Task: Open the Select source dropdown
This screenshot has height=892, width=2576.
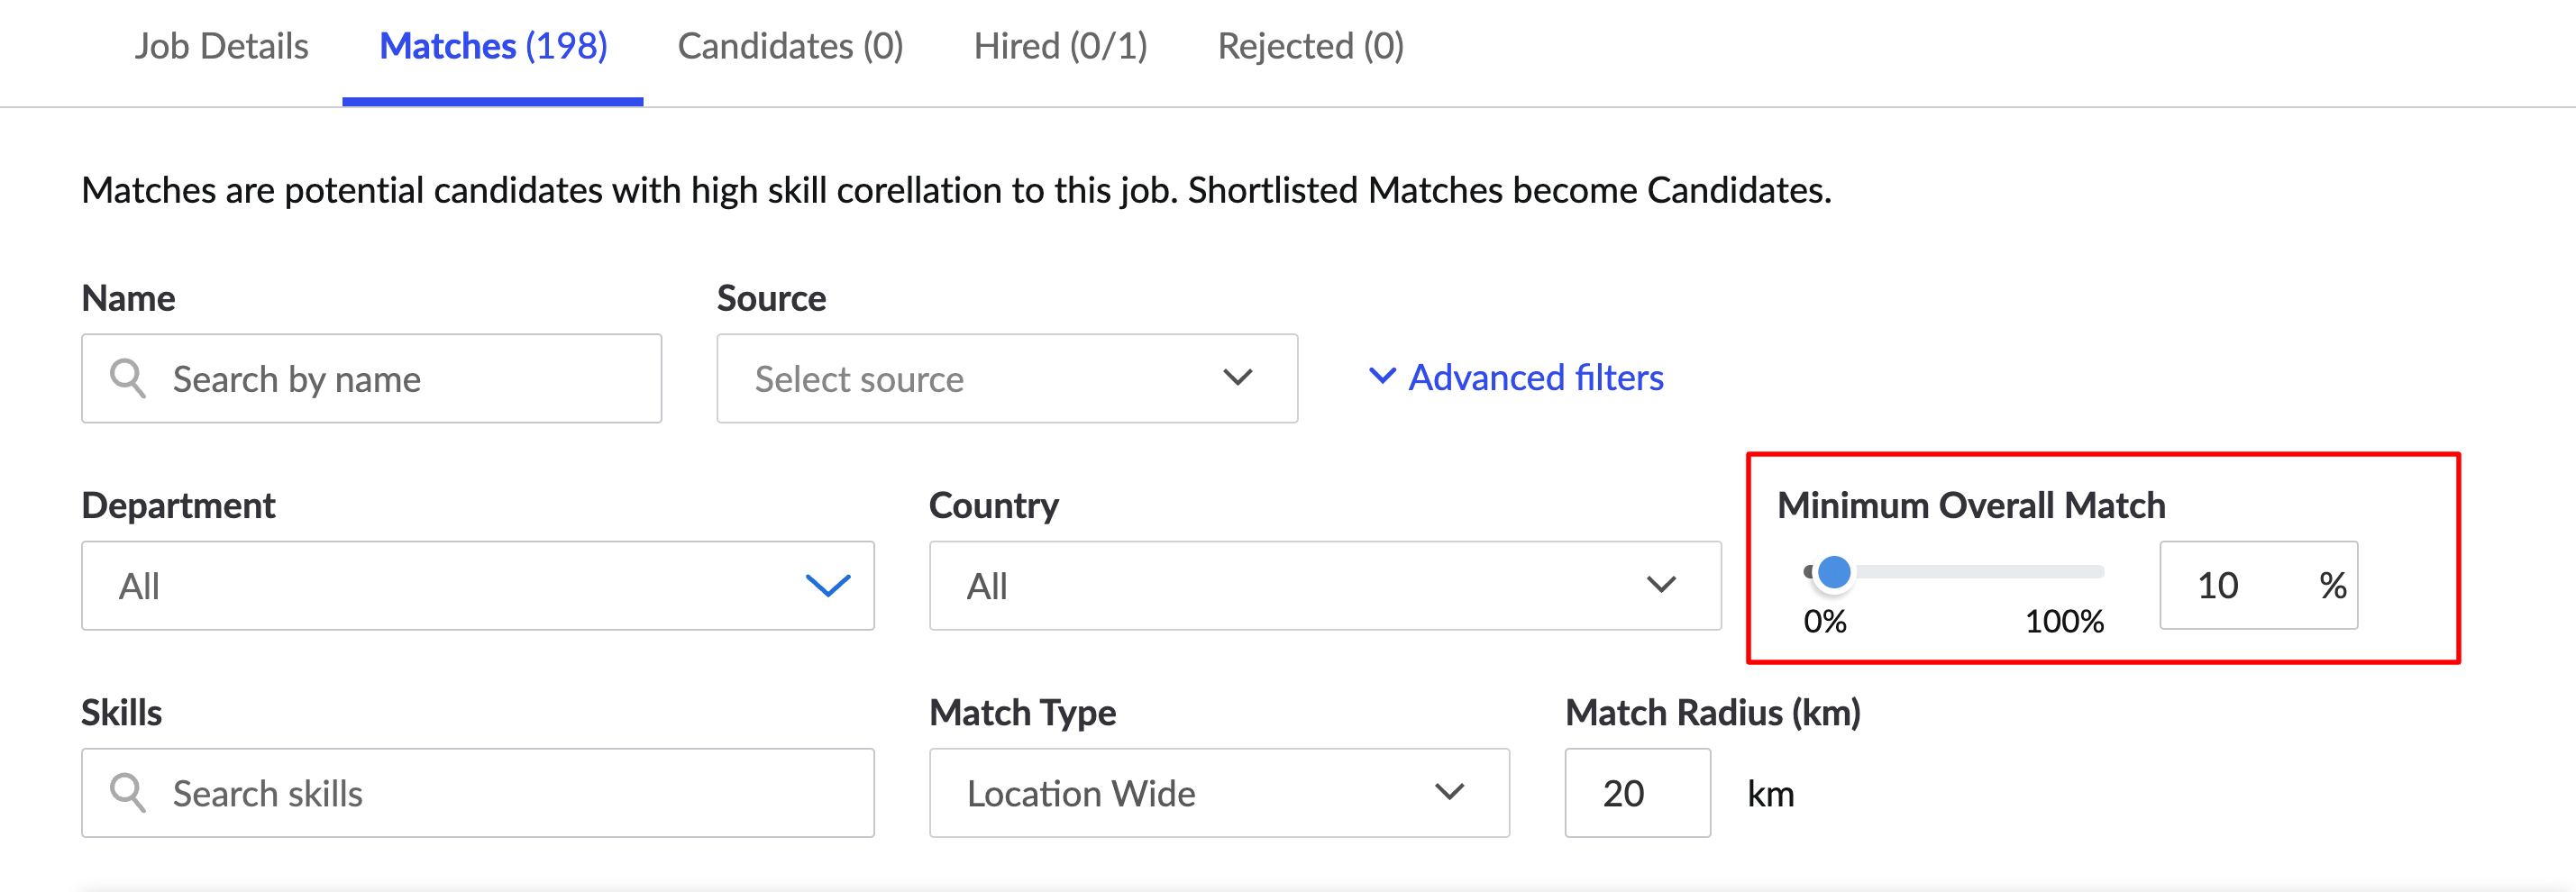Action: click(x=1007, y=378)
